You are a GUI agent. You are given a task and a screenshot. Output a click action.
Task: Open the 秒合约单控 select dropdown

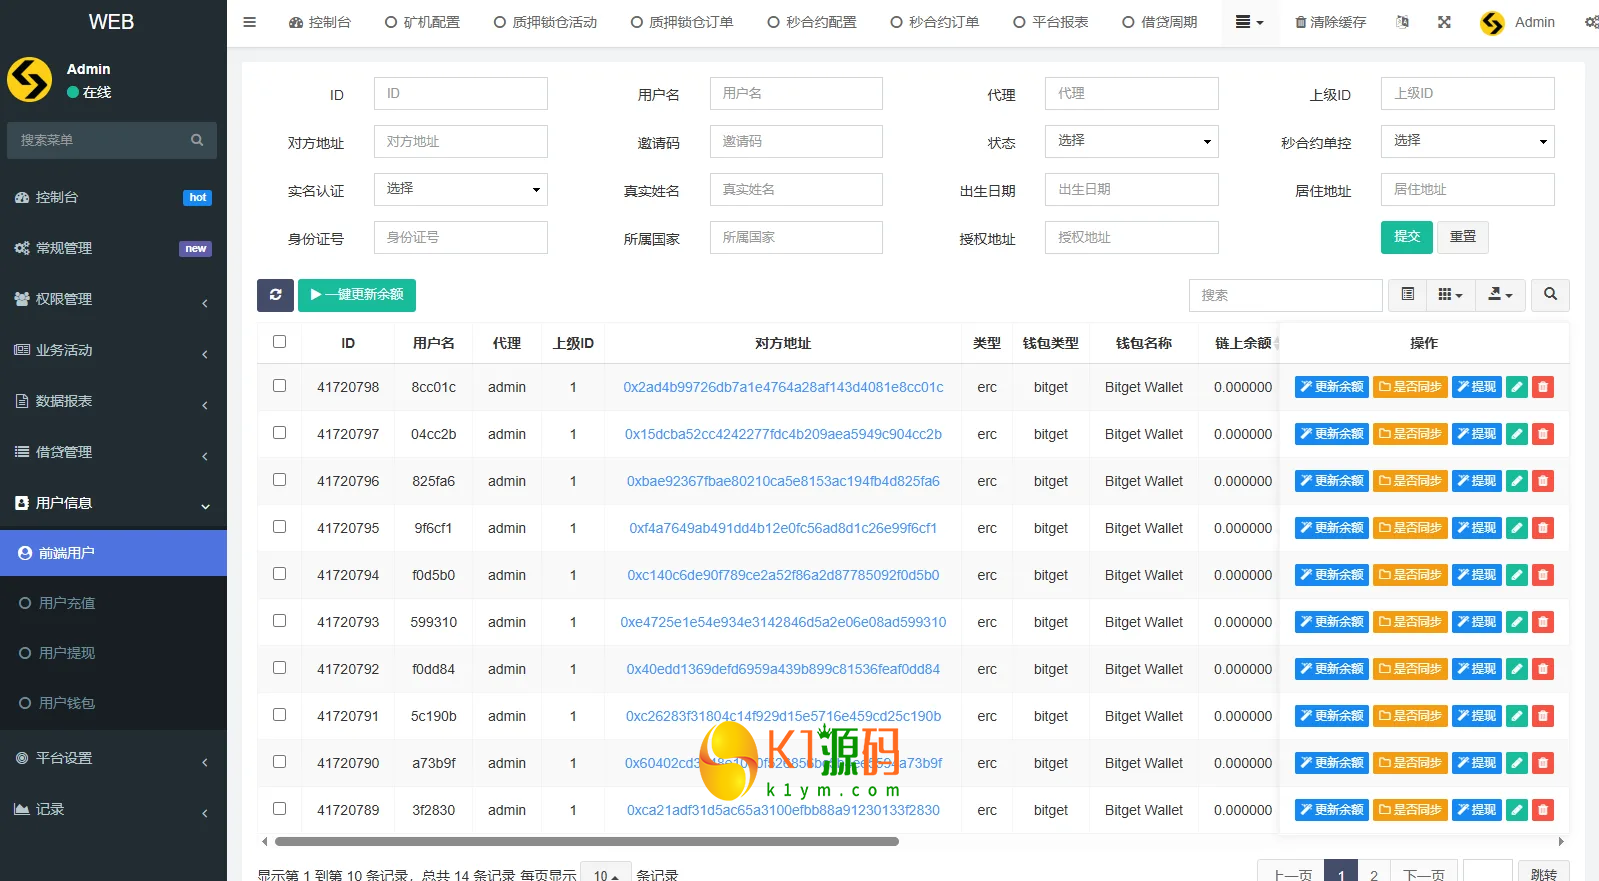click(1467, 141)
